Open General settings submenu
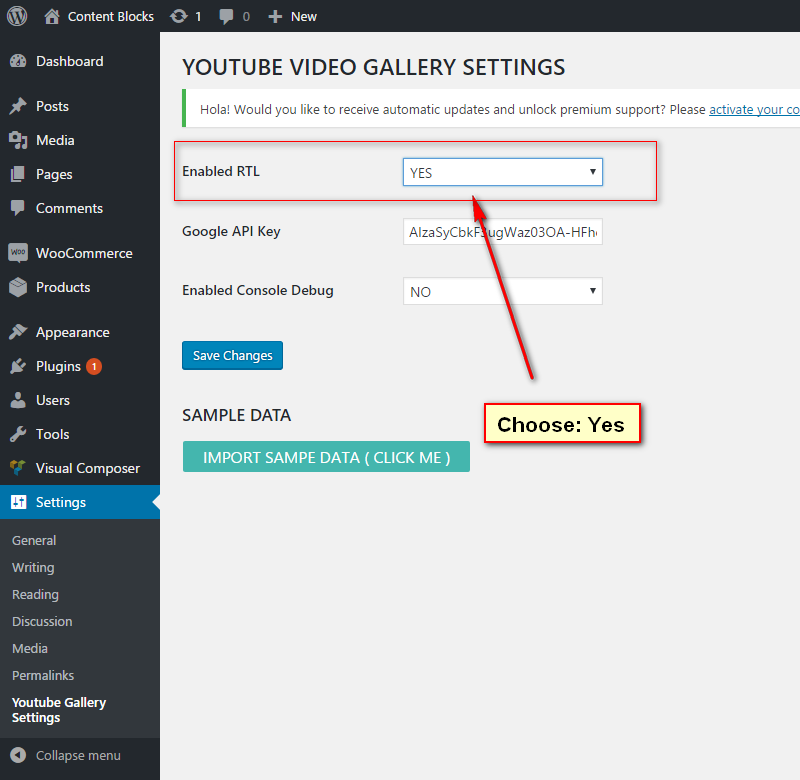This screenshot has width=800, height=780. 34,540
